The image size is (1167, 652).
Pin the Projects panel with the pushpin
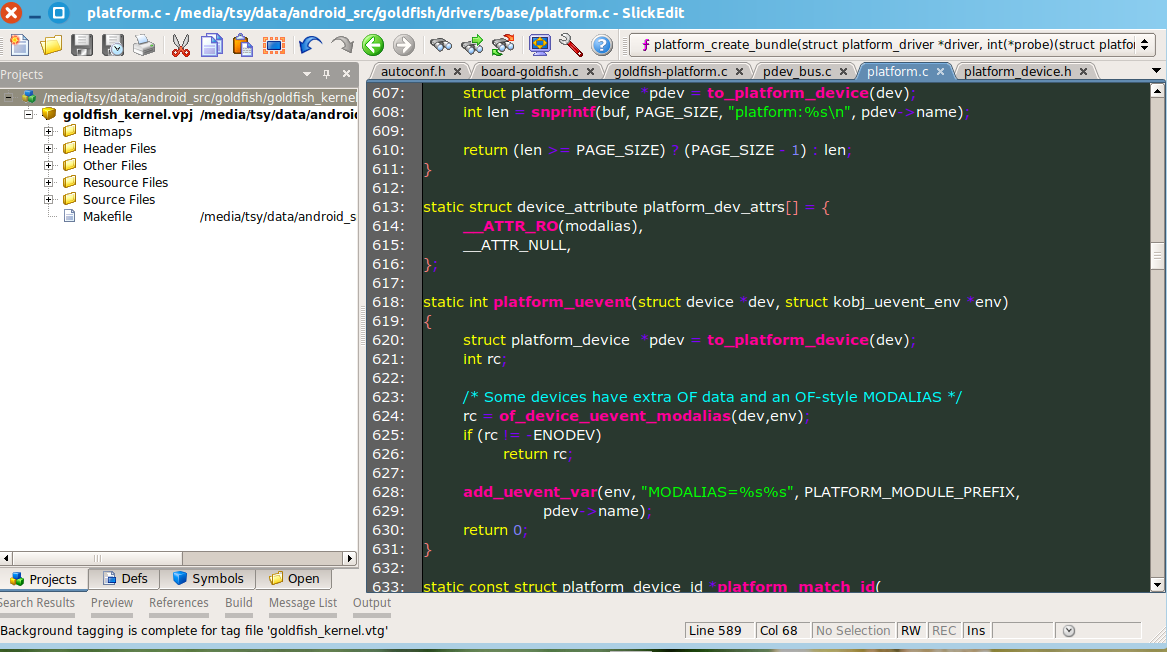[326, 74]
